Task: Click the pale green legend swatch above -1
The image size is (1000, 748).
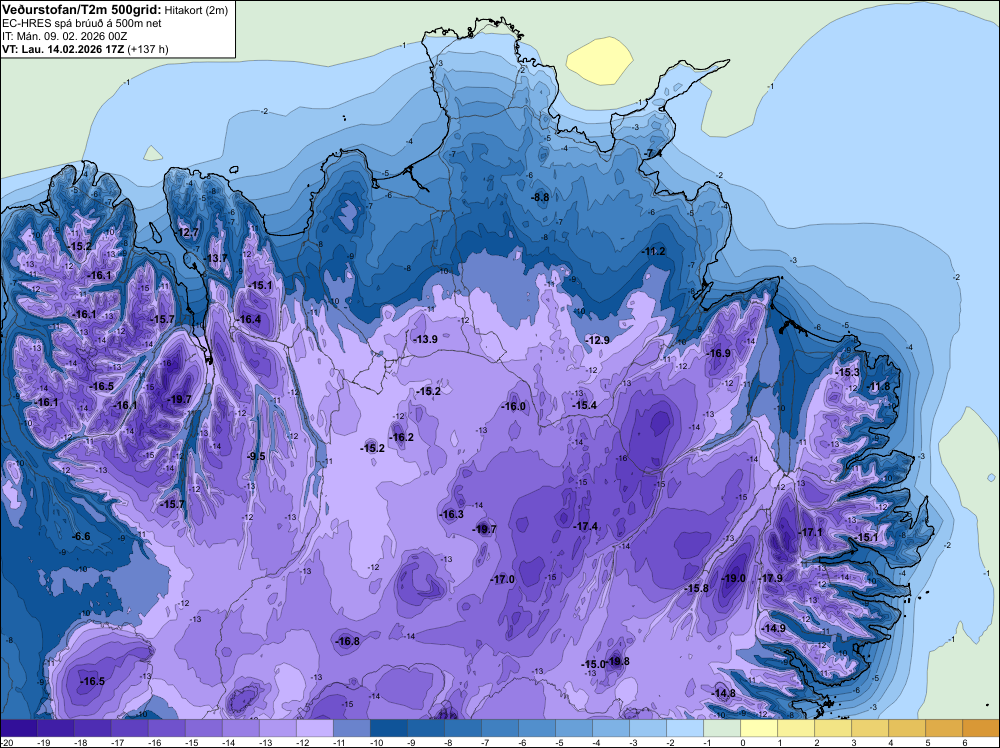Action: (x=721, y=728)
